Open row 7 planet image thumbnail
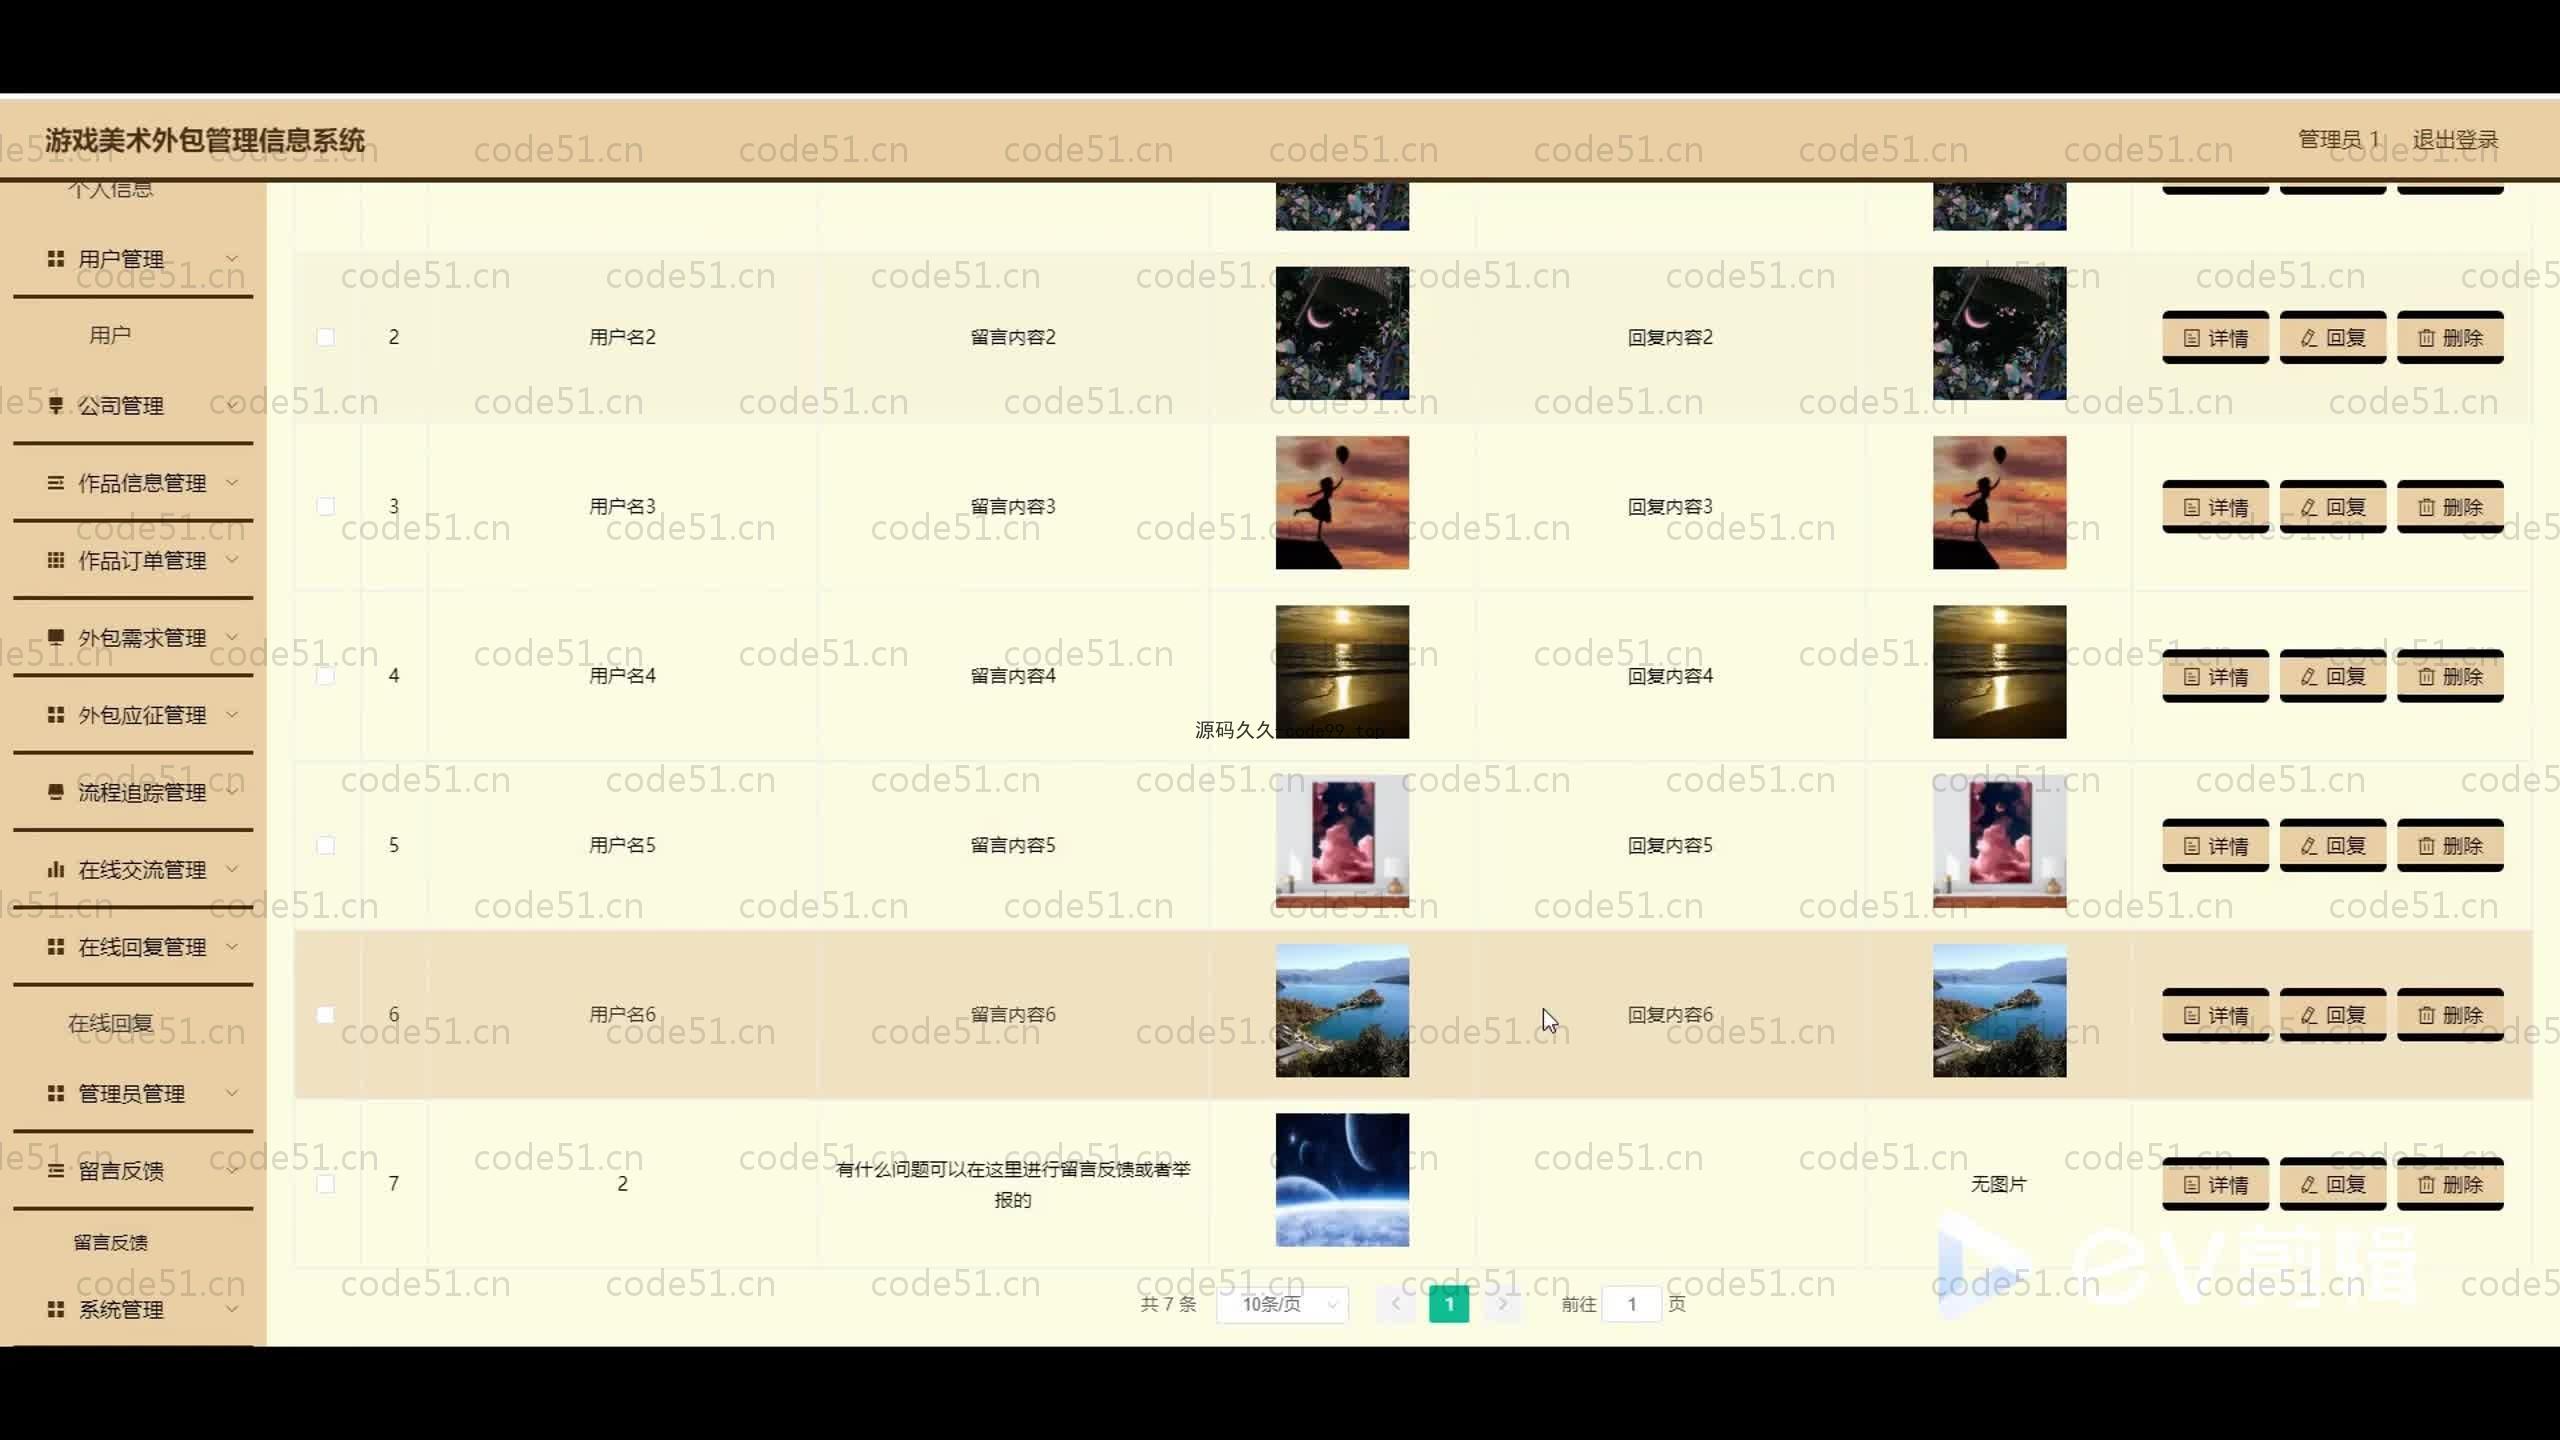 click(1342, 1180)
